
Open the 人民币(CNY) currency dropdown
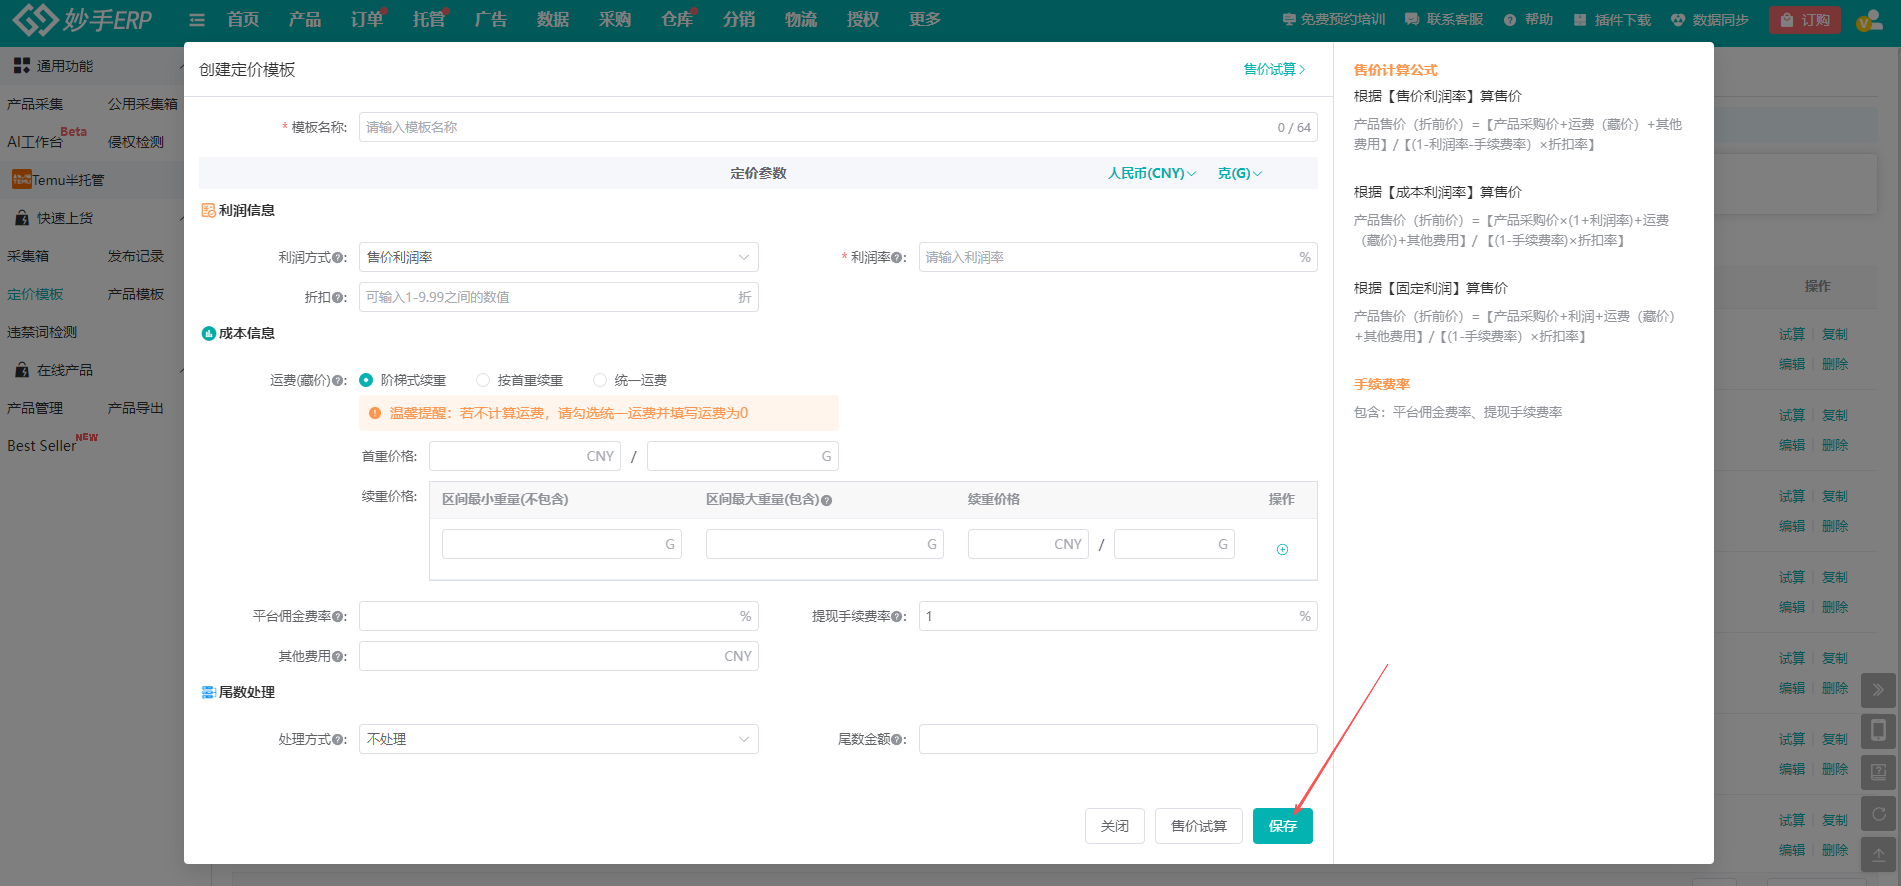pos(1151,173)
